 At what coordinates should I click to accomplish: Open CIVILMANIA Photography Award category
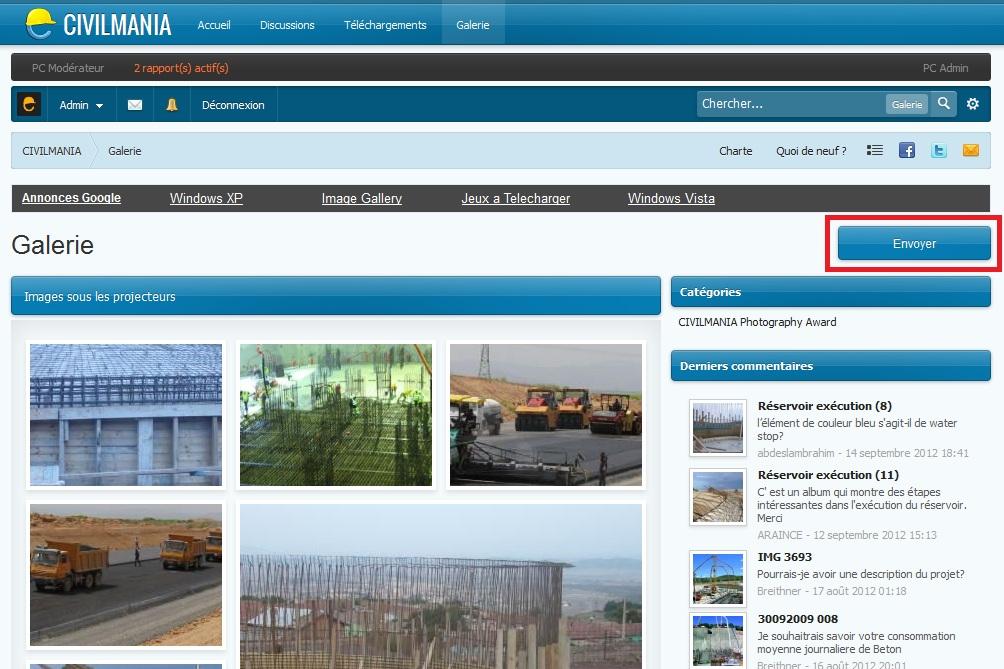coord(757,322)
